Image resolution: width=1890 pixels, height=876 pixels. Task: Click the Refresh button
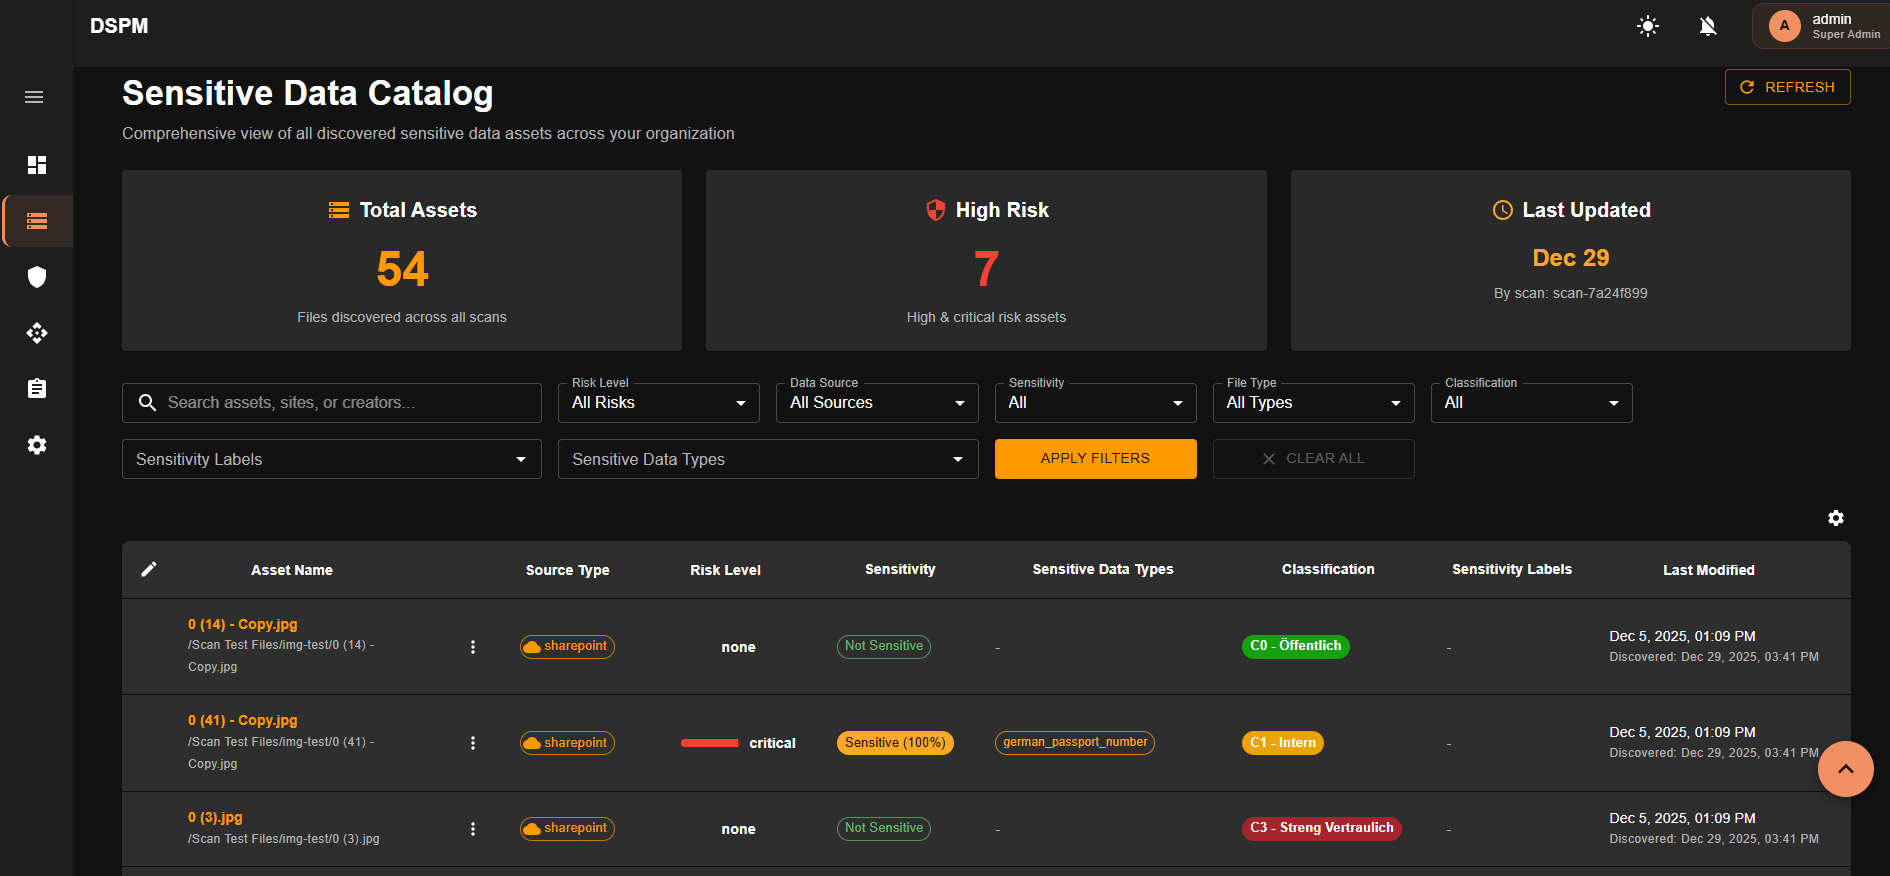(x=1787, y=87)
